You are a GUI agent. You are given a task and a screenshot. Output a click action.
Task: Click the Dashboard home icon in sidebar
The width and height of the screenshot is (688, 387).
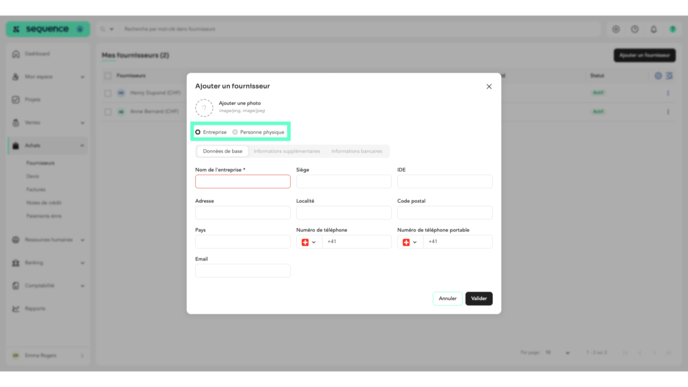tap(16, 54)
